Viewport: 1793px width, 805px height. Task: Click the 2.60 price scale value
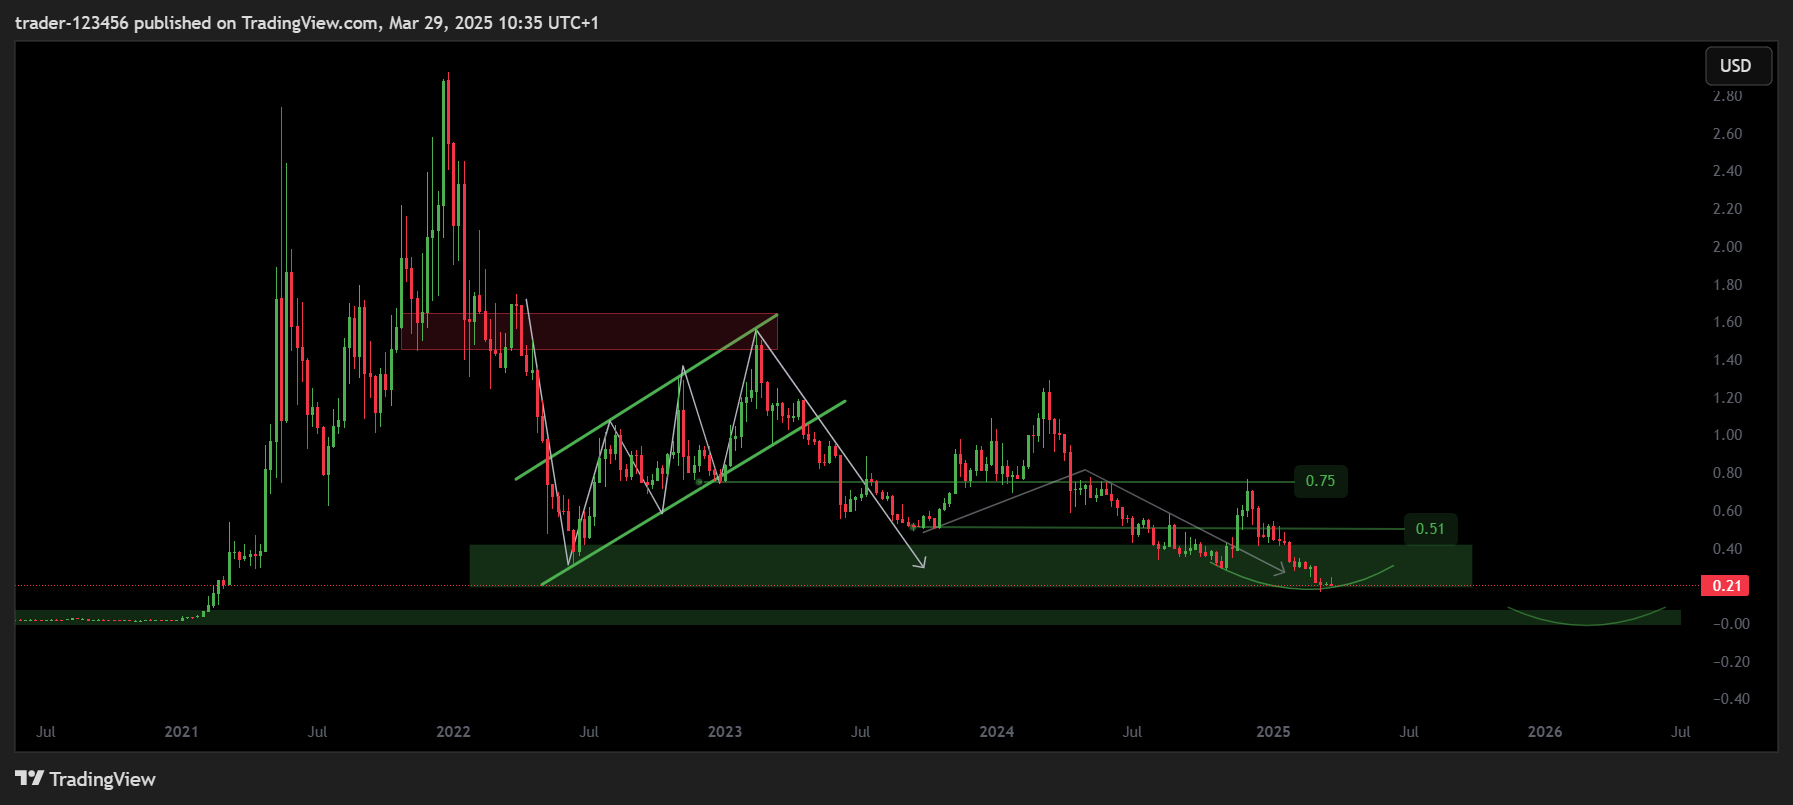(1727, 134)
